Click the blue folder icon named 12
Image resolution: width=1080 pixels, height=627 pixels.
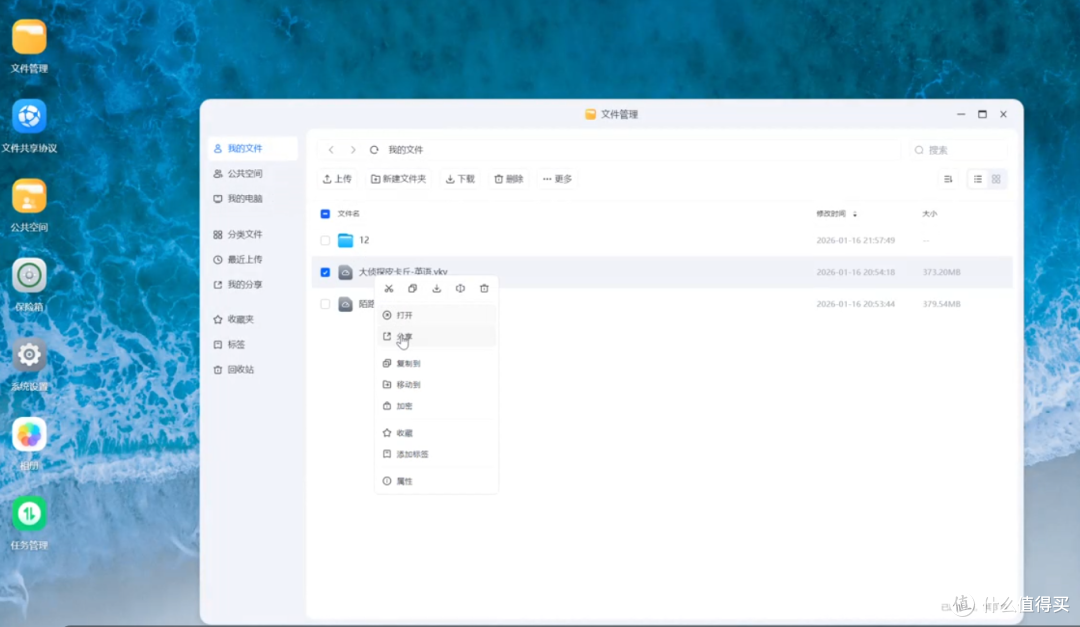click(x=346, y=240)
